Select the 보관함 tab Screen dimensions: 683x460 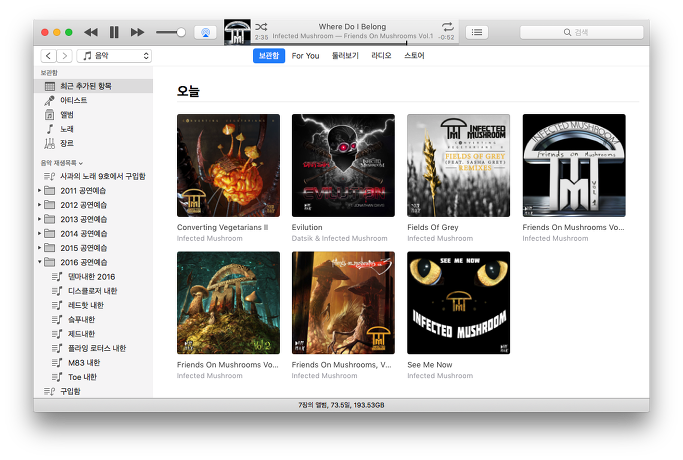[269, 56]
